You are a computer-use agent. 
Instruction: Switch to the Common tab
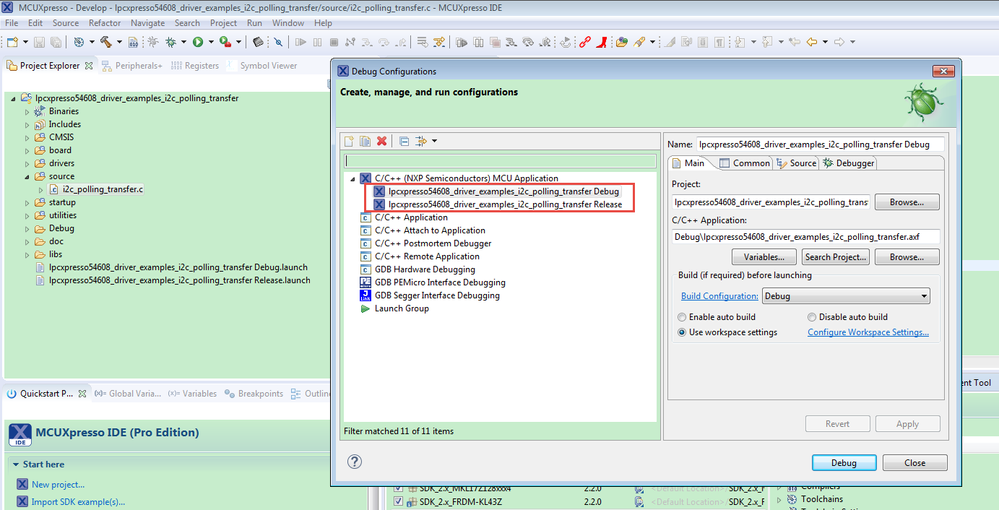[744, 163]
